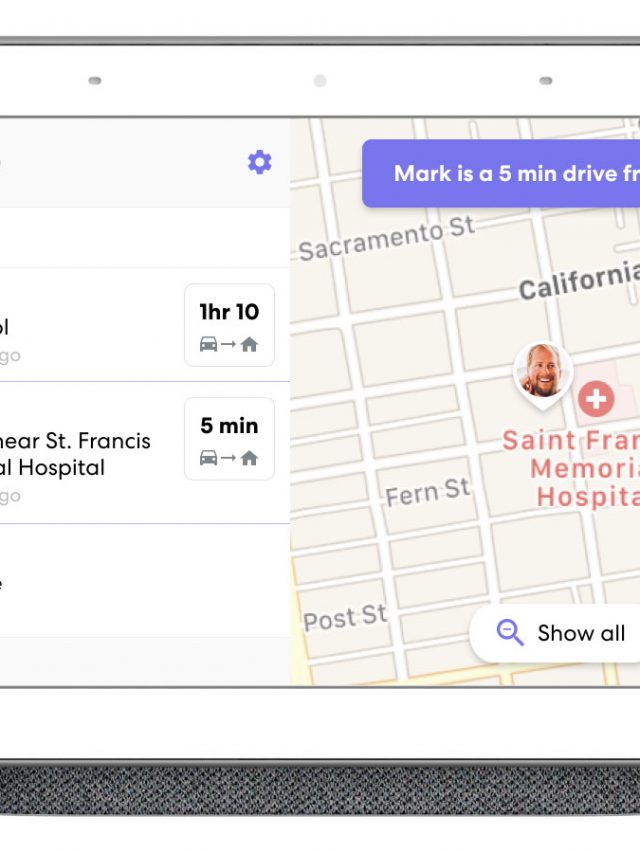Click the car icon under 5 min
This screenshot has width=640, height=853.
tap(209, 458)
